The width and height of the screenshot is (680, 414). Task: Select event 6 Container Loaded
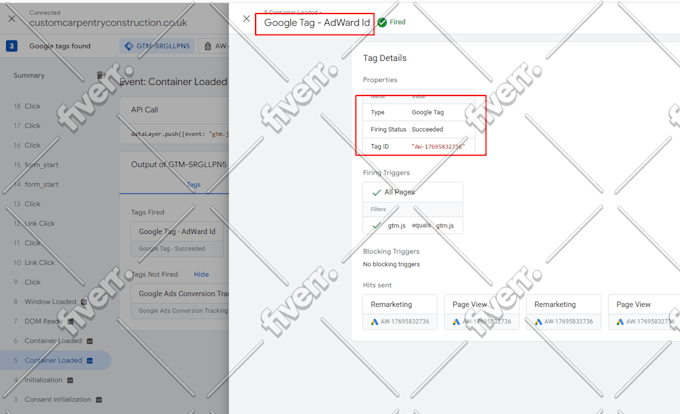pyautogui.click(x=48, y=341)
